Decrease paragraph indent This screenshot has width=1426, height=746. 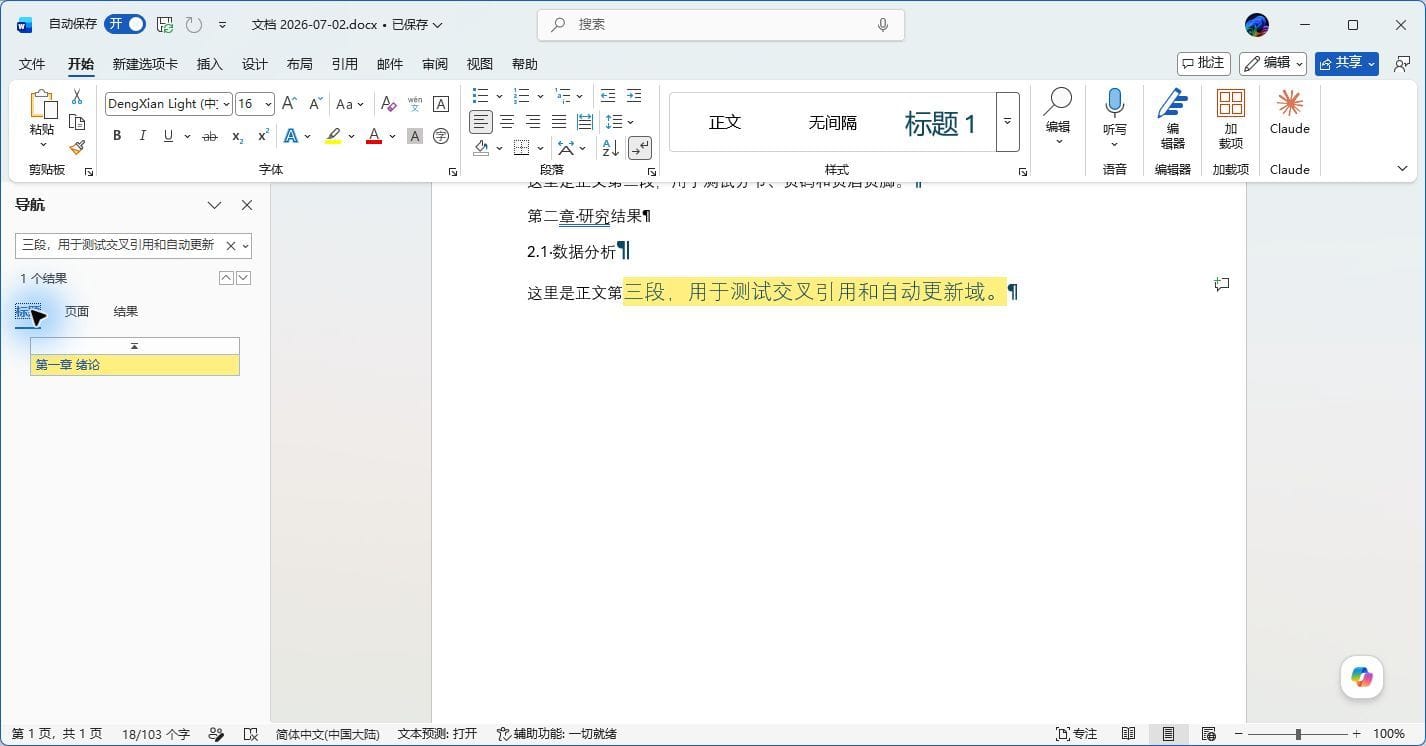click(608, 96)
